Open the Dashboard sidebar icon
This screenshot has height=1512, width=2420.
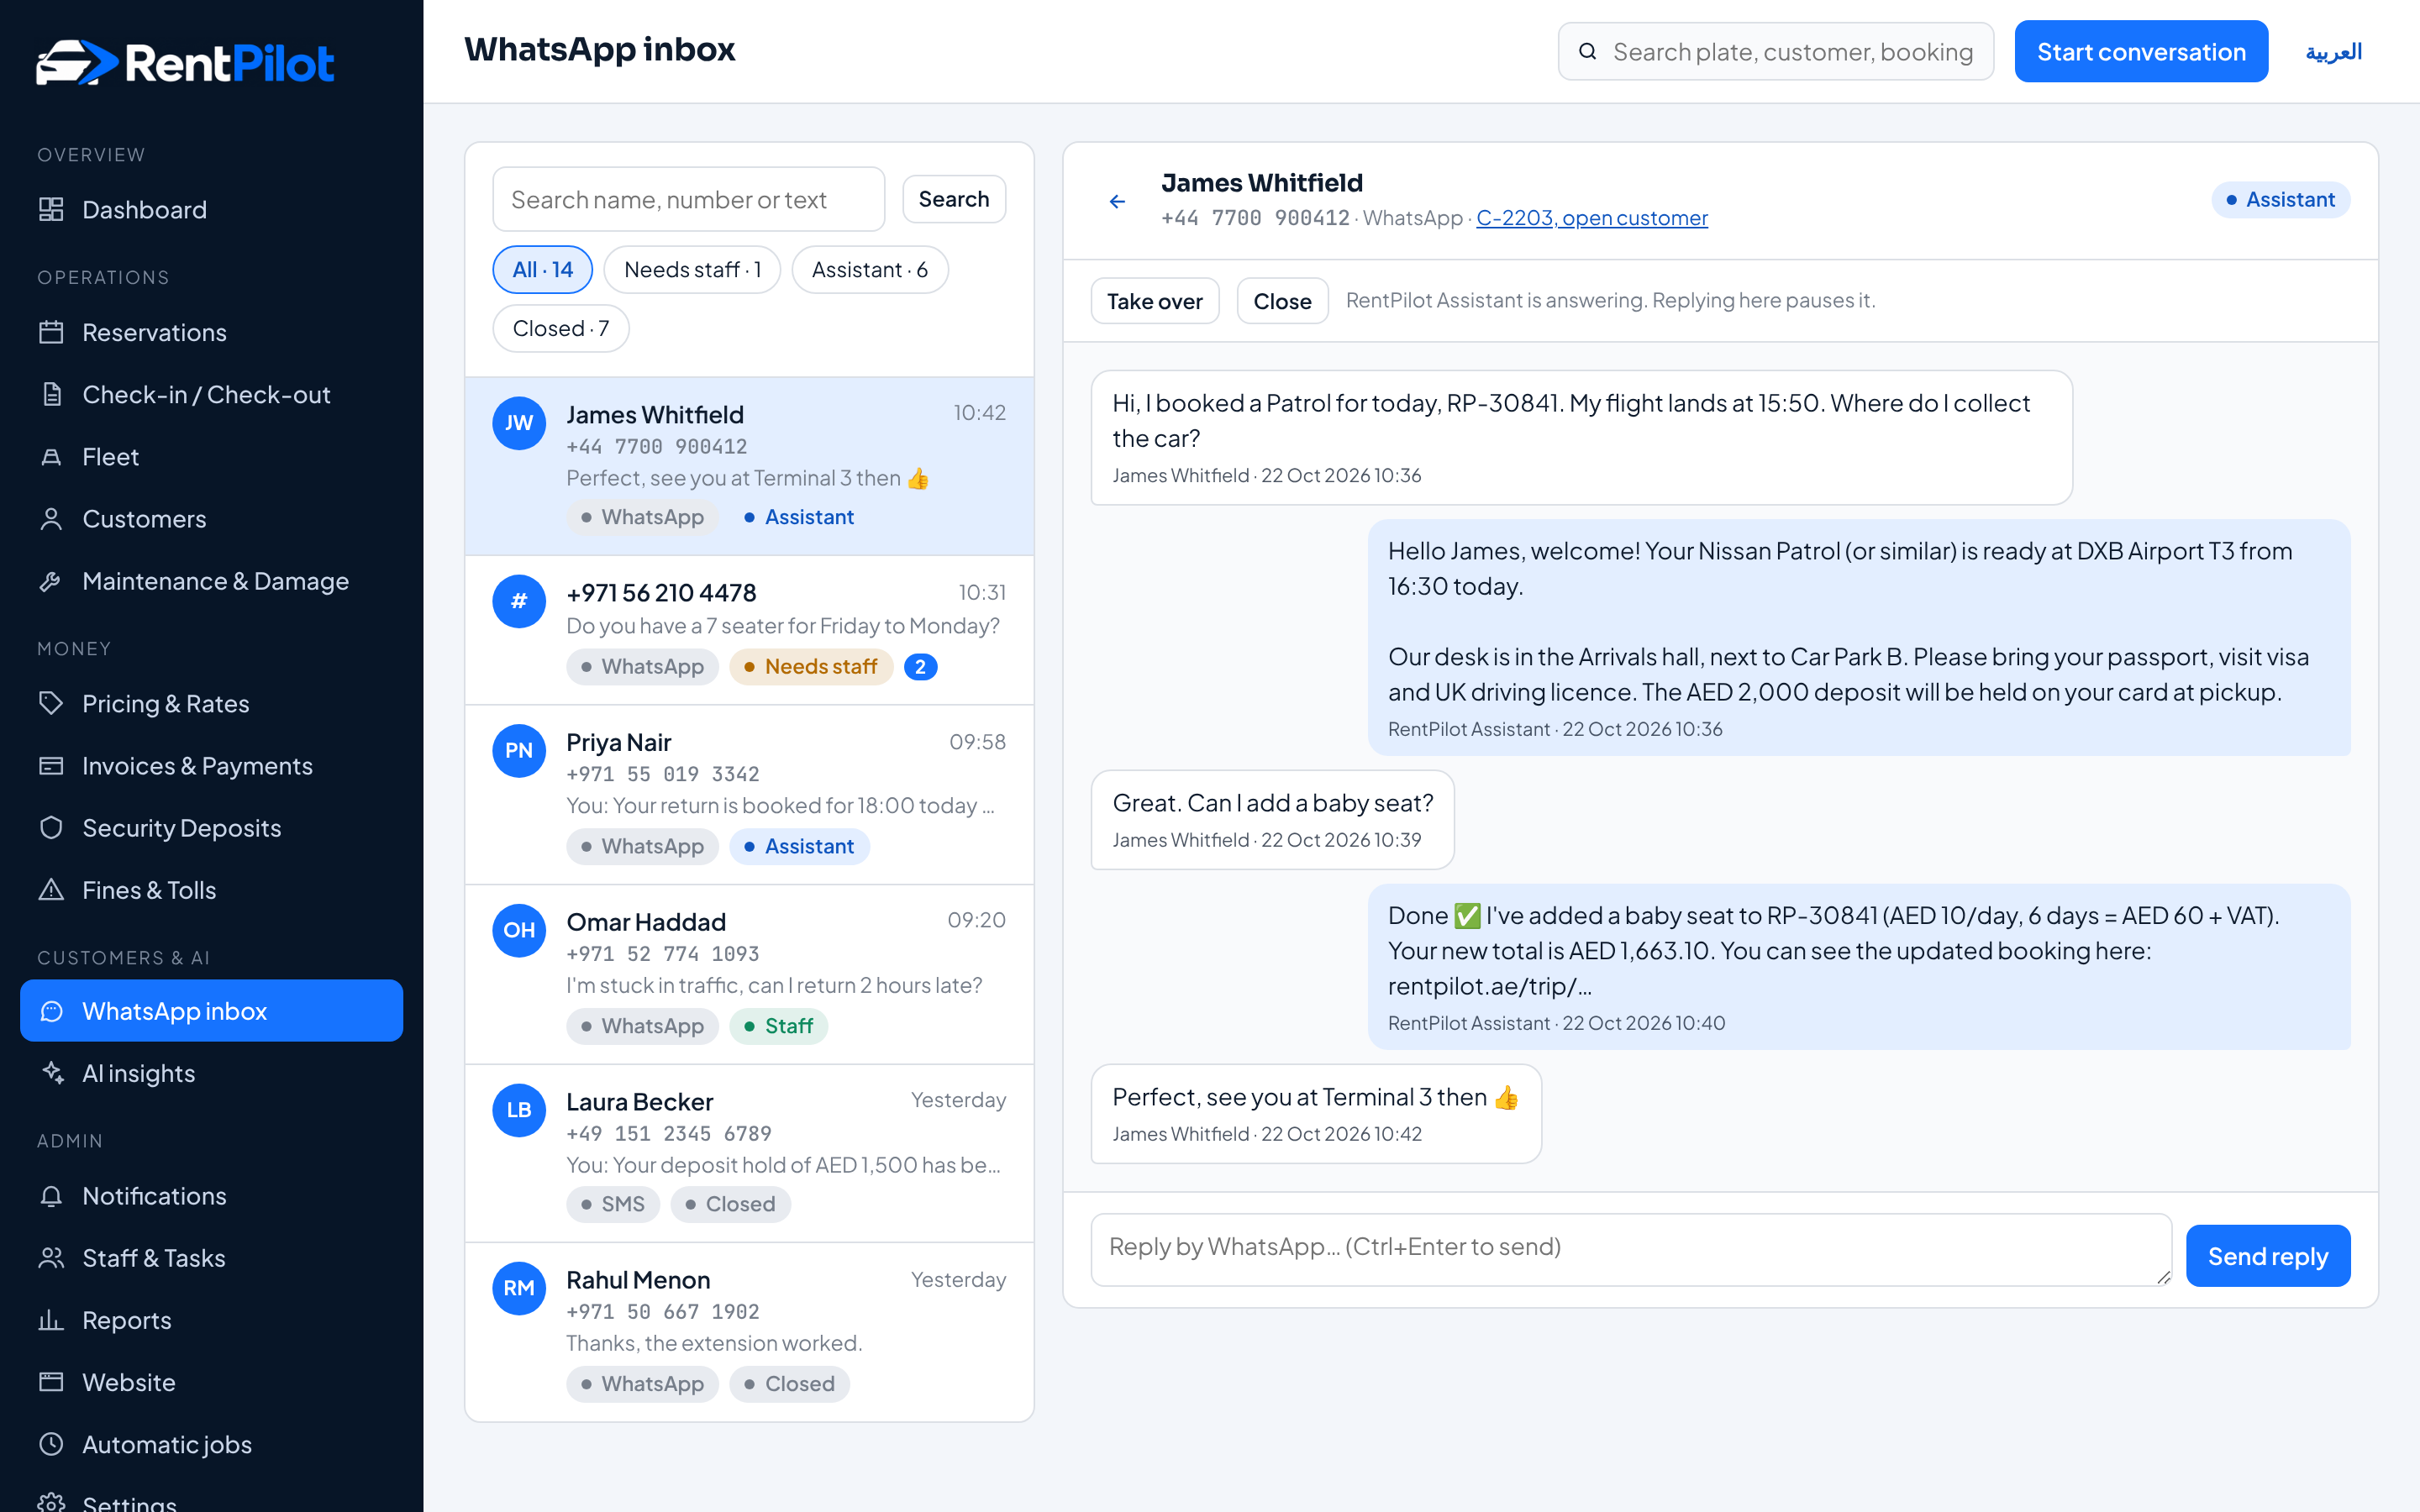pos(51,210)
